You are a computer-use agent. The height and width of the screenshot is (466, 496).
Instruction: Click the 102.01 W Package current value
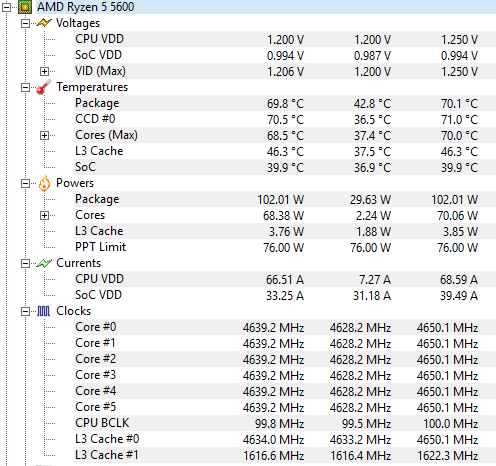pos(281,200)
